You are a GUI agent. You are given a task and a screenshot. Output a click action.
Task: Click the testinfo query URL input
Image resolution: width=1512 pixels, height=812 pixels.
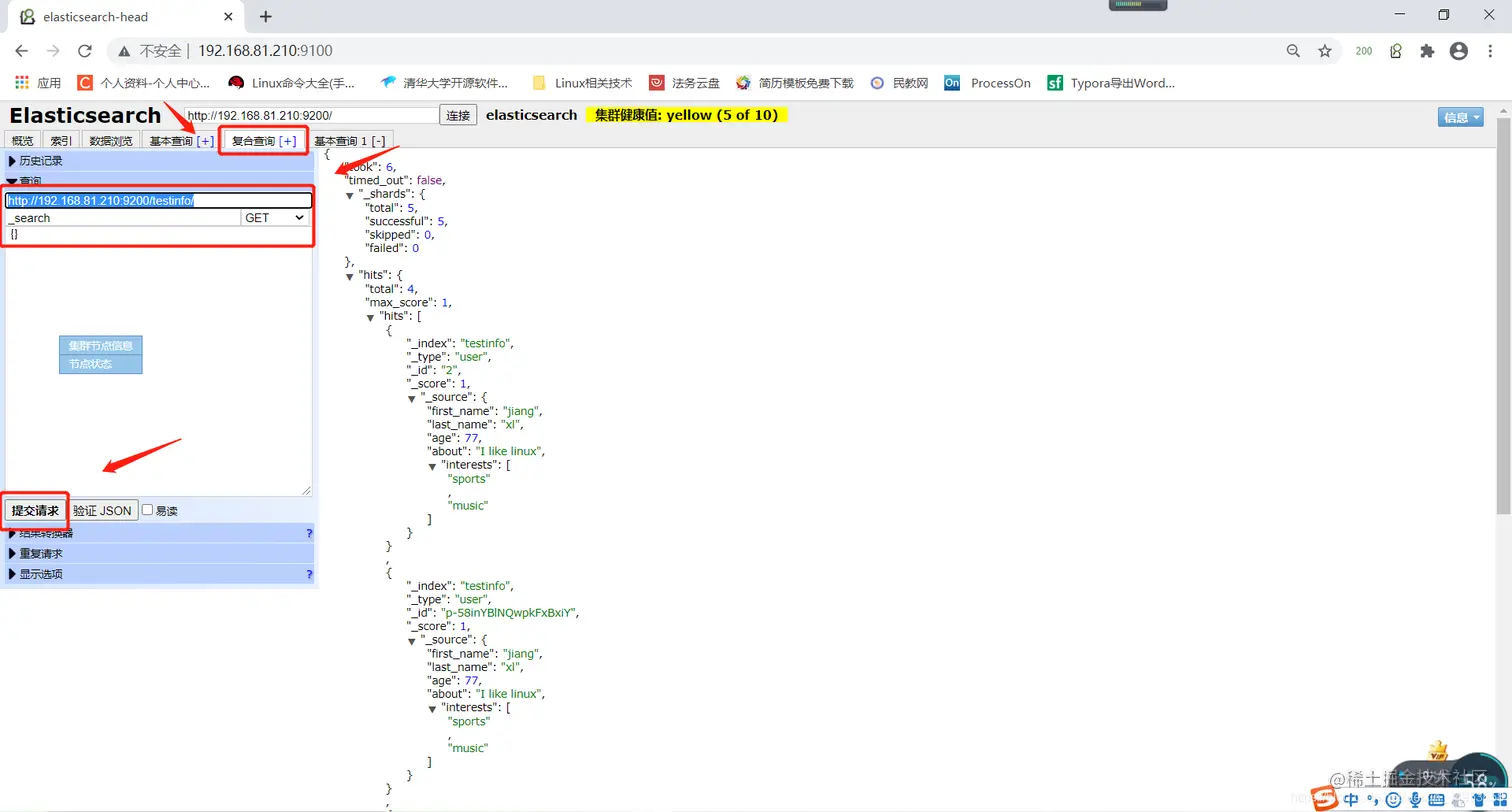[x=158, y=200]
